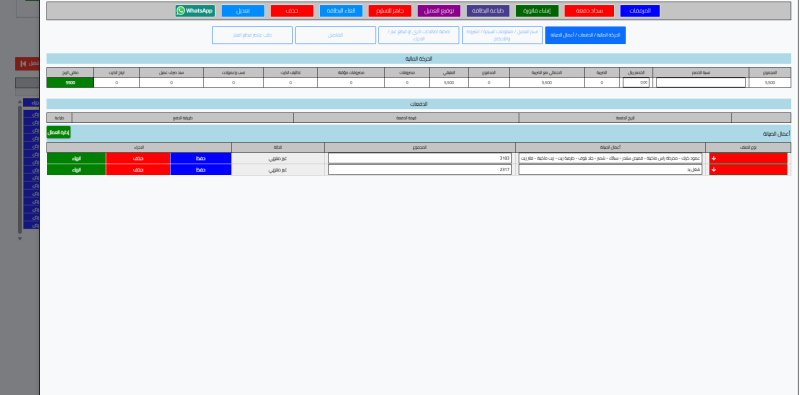
Task: Click the blue حفظ button for row 2317
Action: (201, 169)
